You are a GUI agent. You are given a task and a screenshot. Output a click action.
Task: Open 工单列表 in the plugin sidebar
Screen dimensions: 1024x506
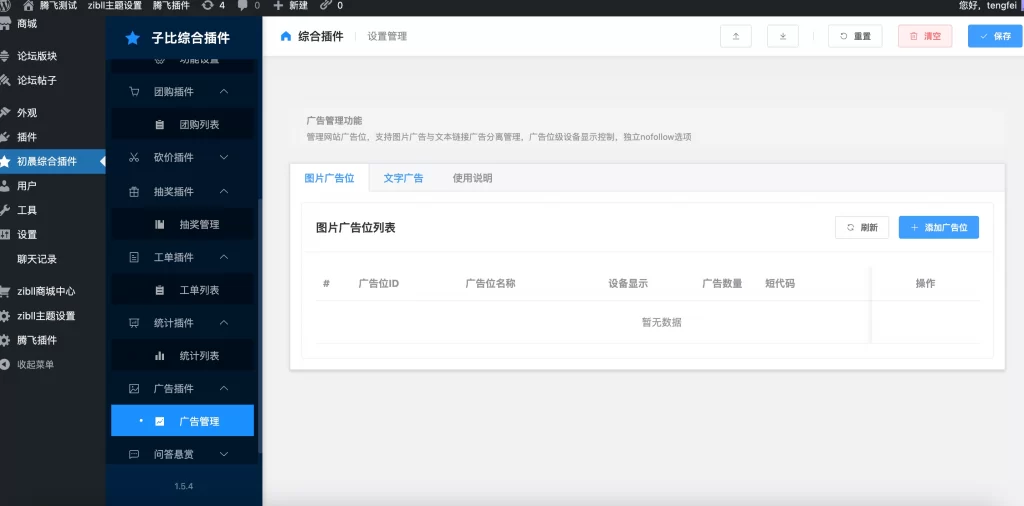pos(198,290)
